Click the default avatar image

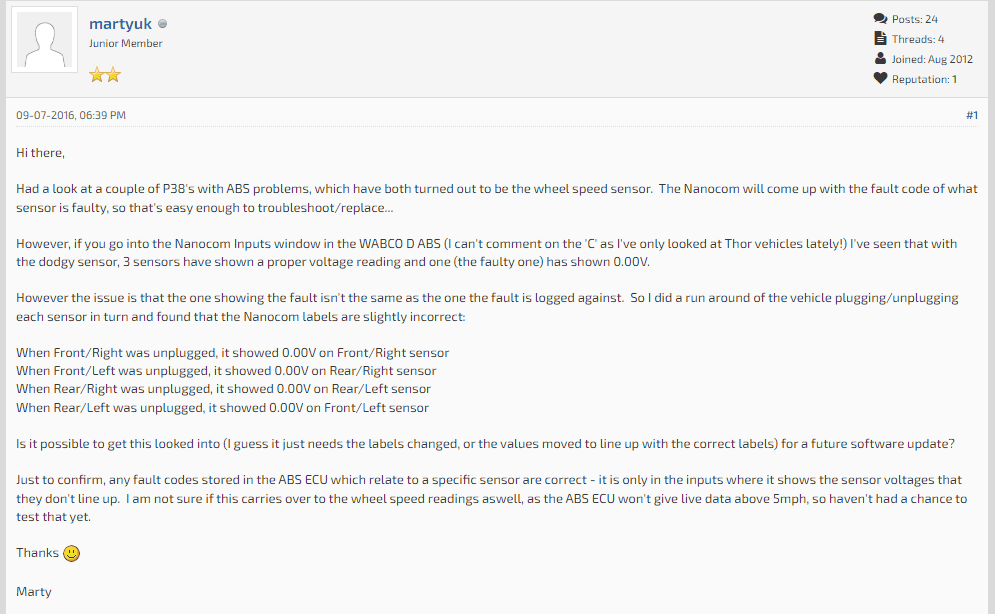pyautogui.click(x=44, y=40)
